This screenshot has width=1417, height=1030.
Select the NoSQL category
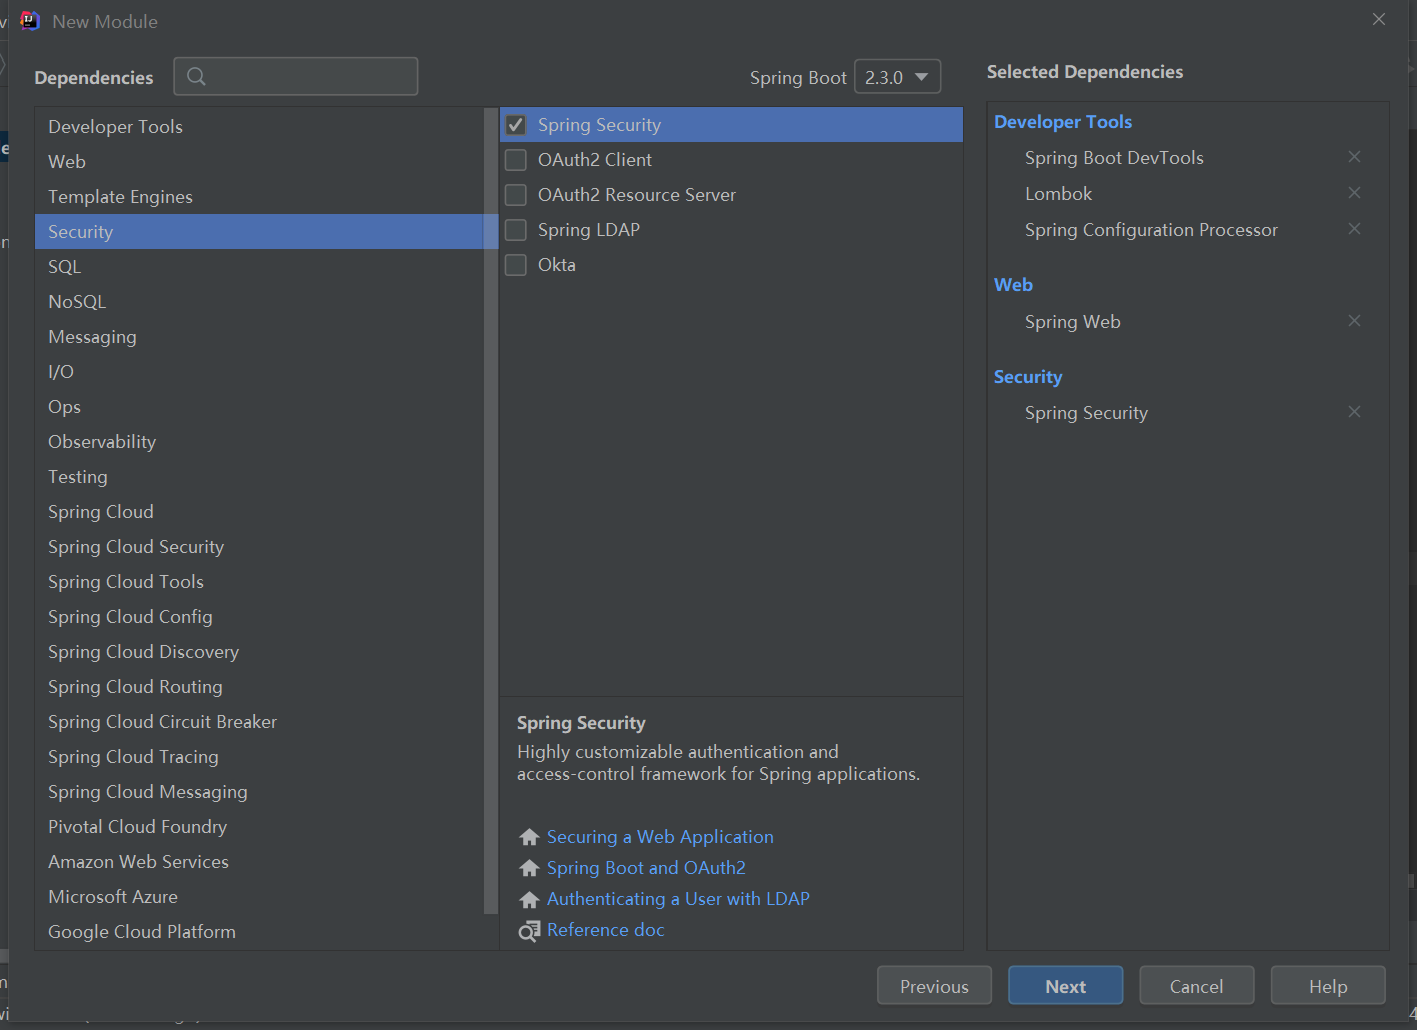(259, 302)
